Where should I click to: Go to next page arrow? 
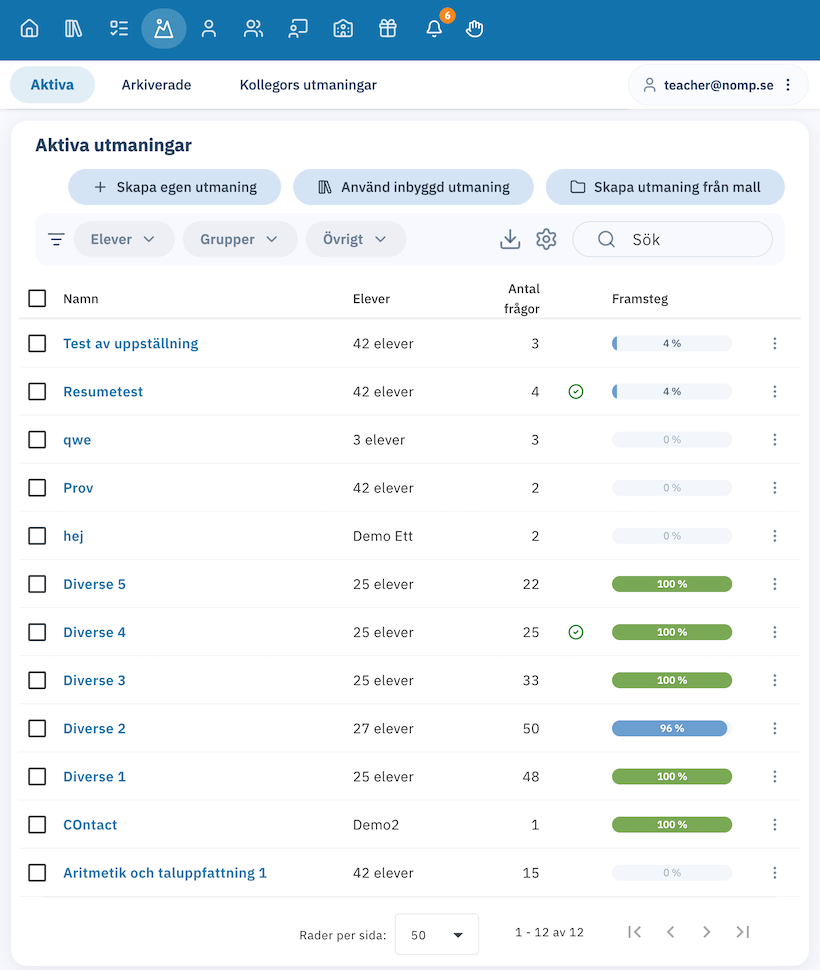pos(707,932)
